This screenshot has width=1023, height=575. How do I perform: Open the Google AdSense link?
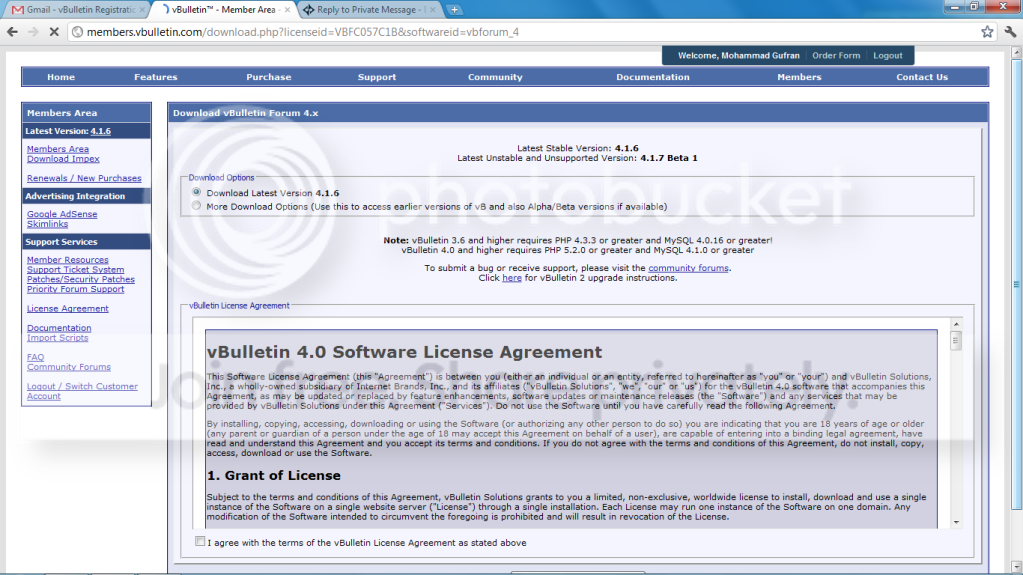click(62, 214)
